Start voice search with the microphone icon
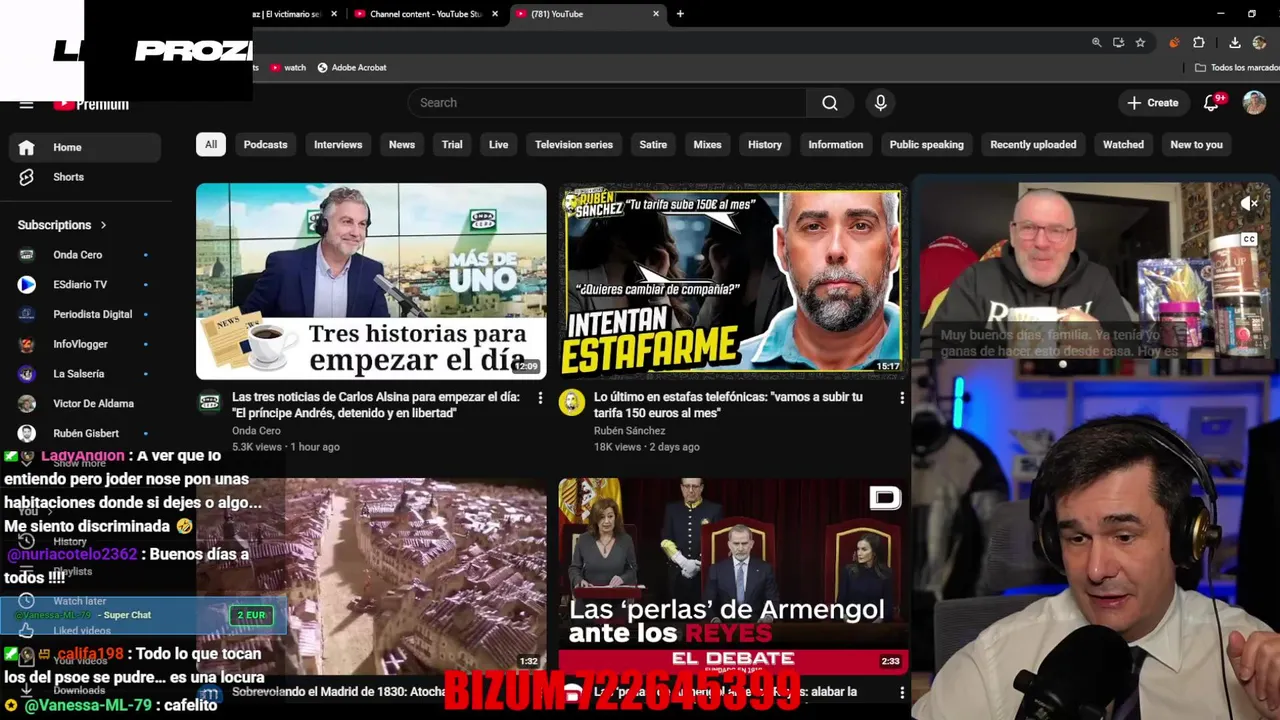1280x720 pixels. [880, 103]
